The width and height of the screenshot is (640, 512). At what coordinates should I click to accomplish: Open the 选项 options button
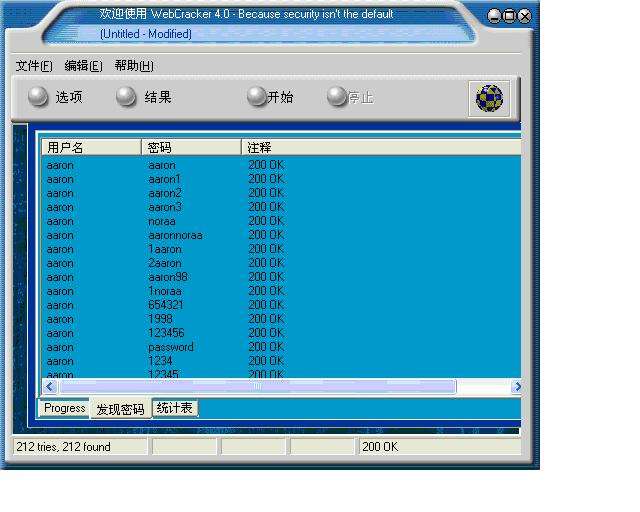tap(55, 97)
